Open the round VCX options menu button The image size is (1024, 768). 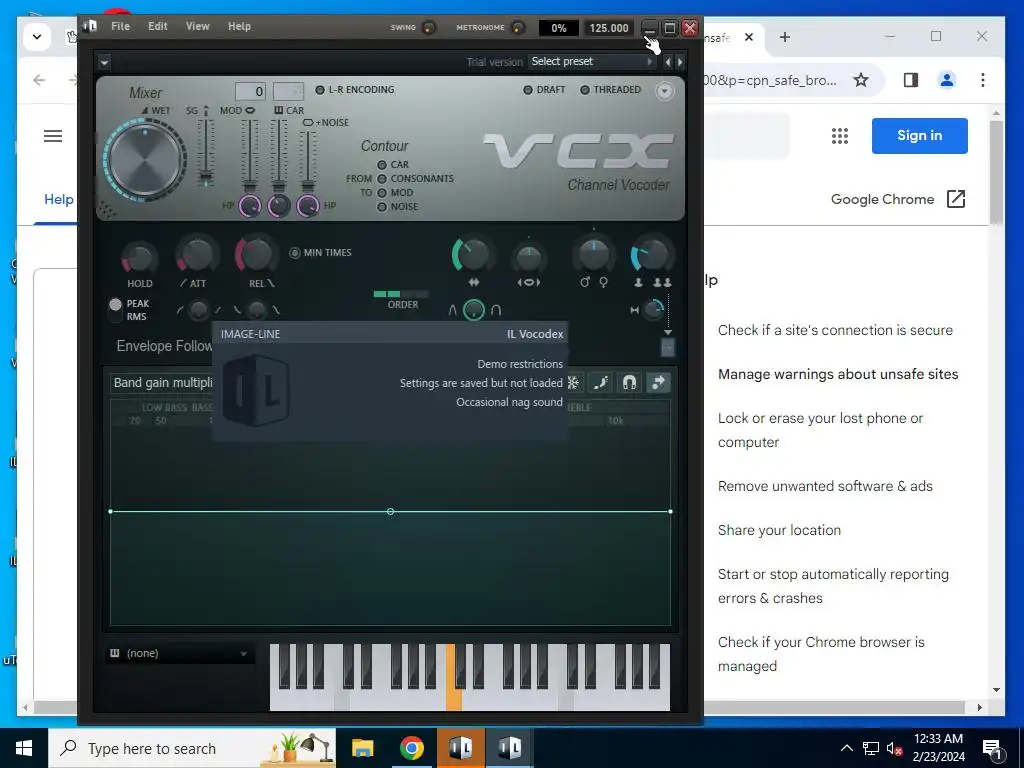coord(664,91)
